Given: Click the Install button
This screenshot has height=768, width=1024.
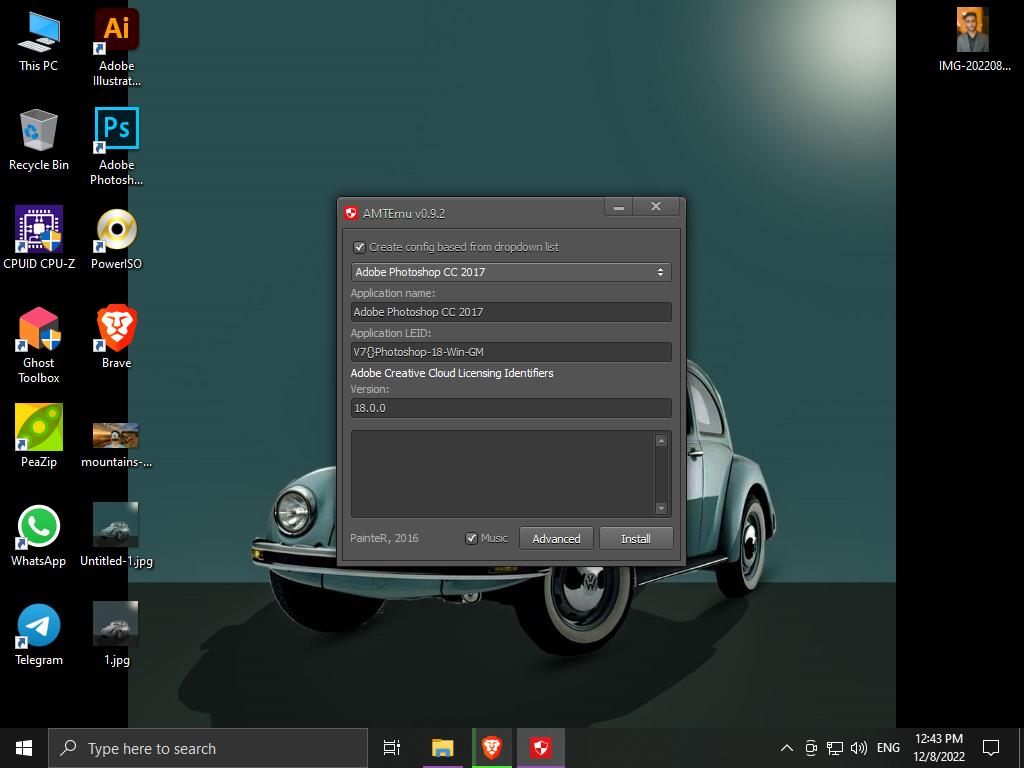Looking at the screenshot, I should 635,538.
